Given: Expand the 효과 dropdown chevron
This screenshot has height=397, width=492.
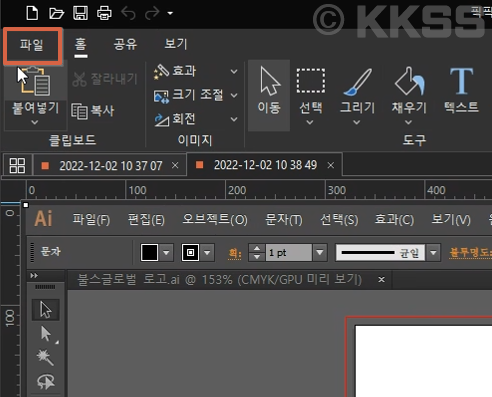Looking at the screenshot, I should pyautogui.click(x=234, y=71).
